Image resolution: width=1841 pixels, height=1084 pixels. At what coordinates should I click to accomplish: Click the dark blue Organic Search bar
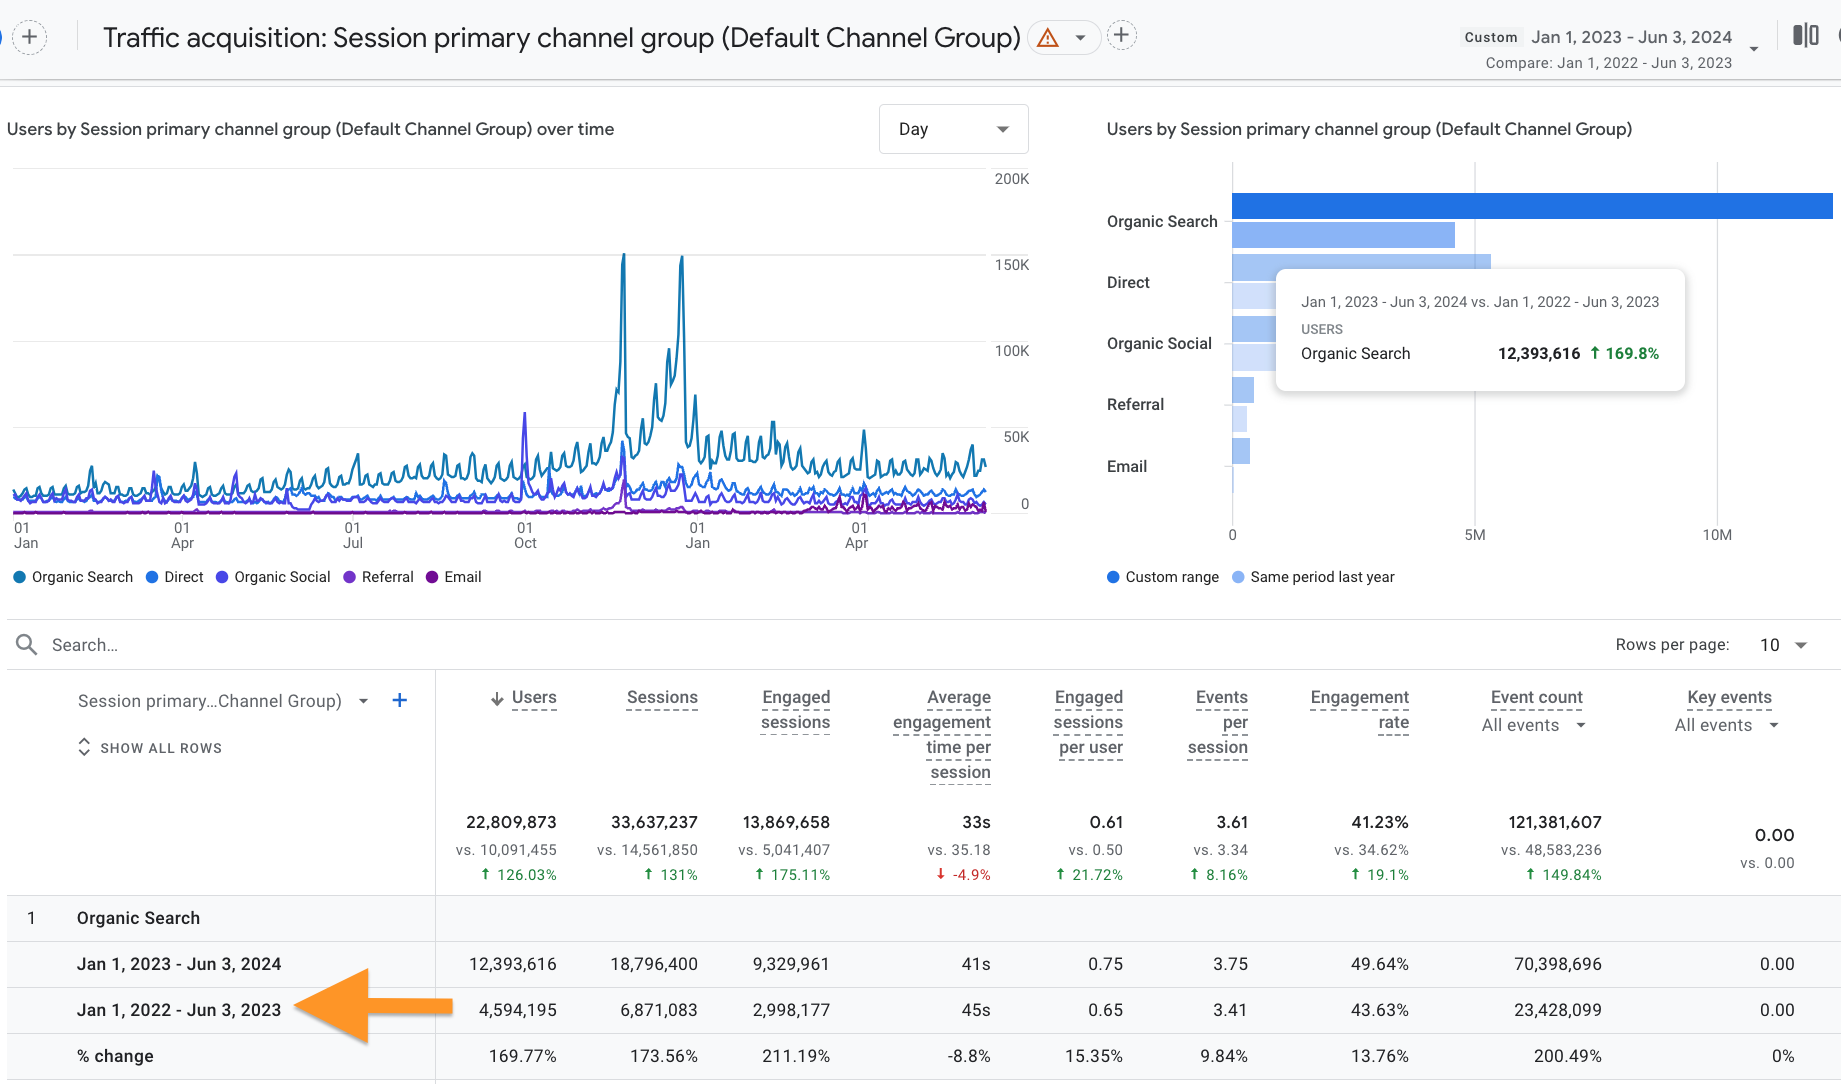pos(1532,206)
